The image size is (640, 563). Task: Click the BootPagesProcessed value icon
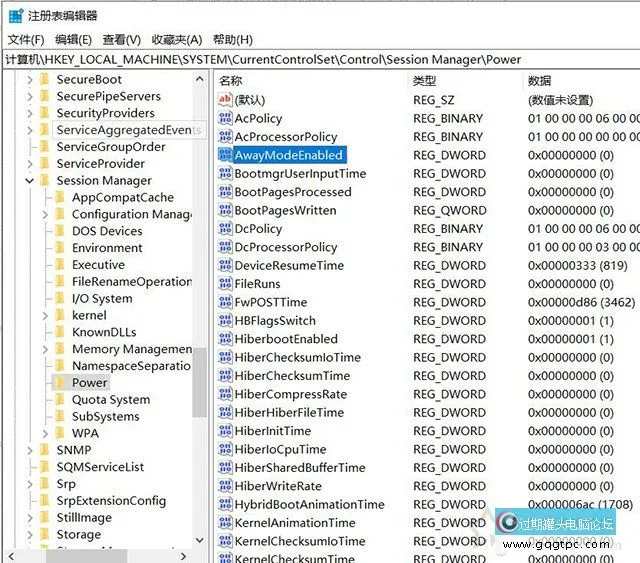(225, 191)
